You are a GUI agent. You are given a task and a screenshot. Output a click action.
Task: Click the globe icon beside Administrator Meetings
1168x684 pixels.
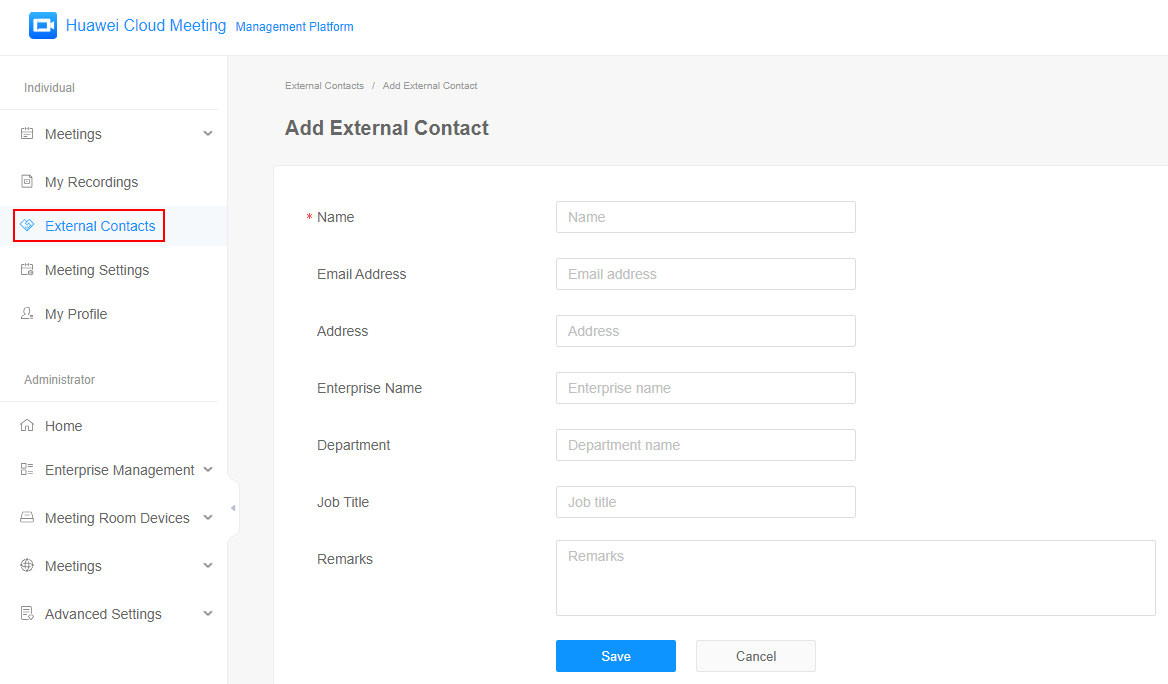(27, 566)
